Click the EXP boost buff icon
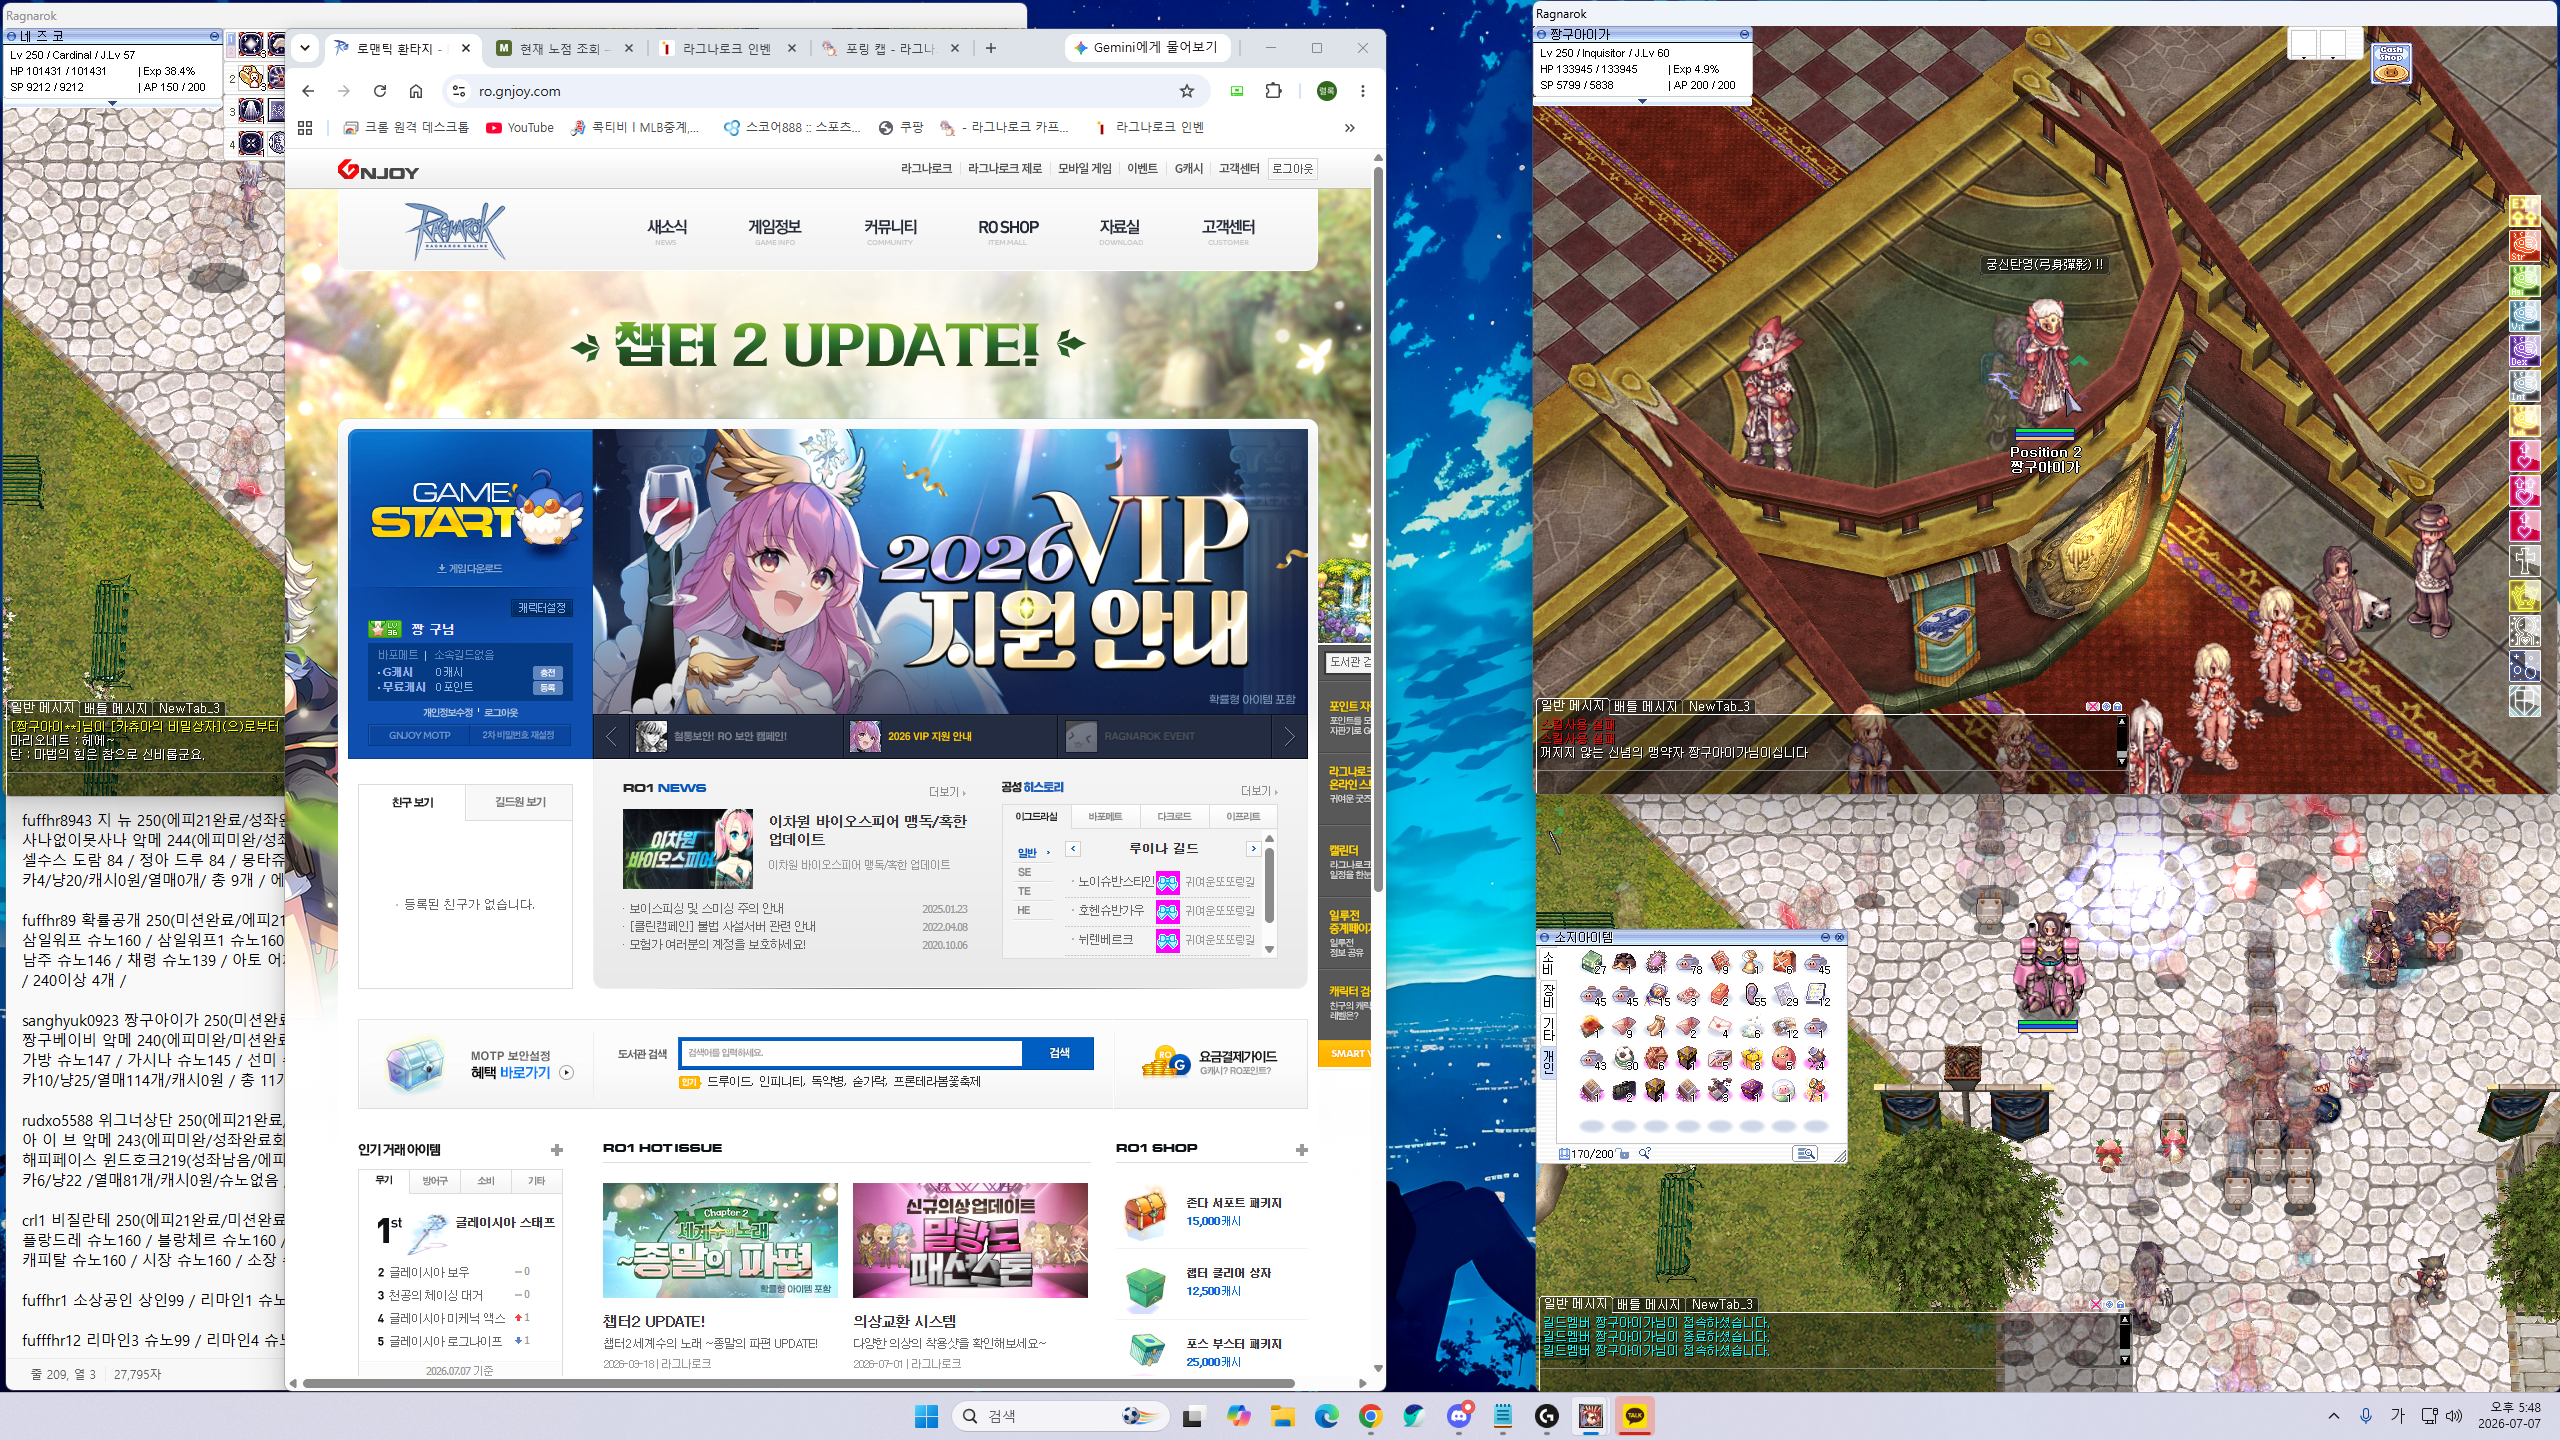This screenshot has height=1440, width=2560. 2525,211
